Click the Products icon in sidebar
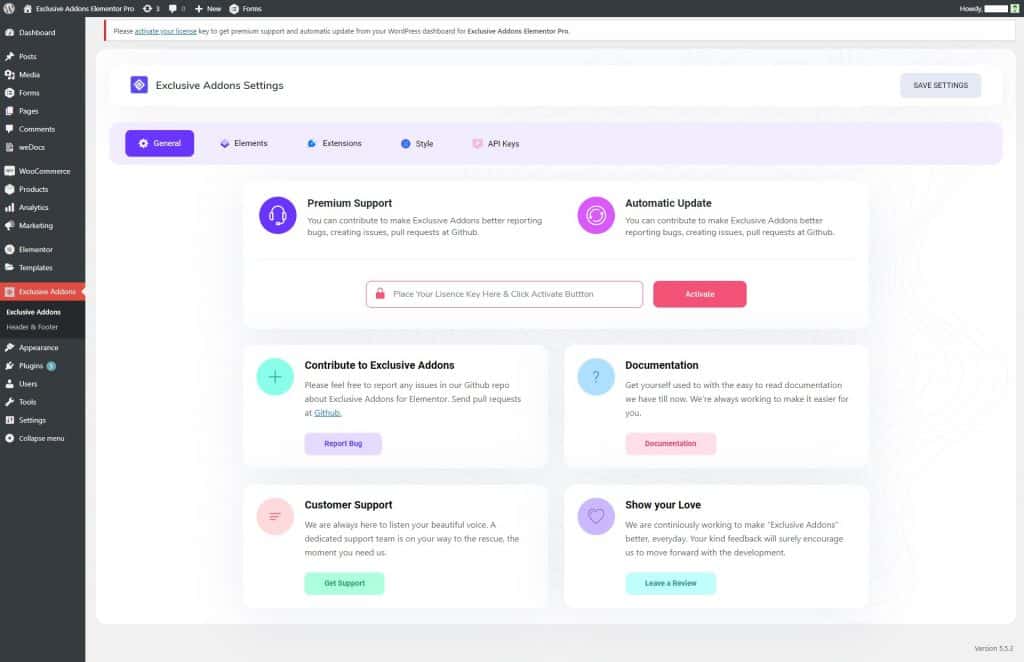Image resolution: width=1024 pixels, height=662 pixels. [x=9, y=189]
